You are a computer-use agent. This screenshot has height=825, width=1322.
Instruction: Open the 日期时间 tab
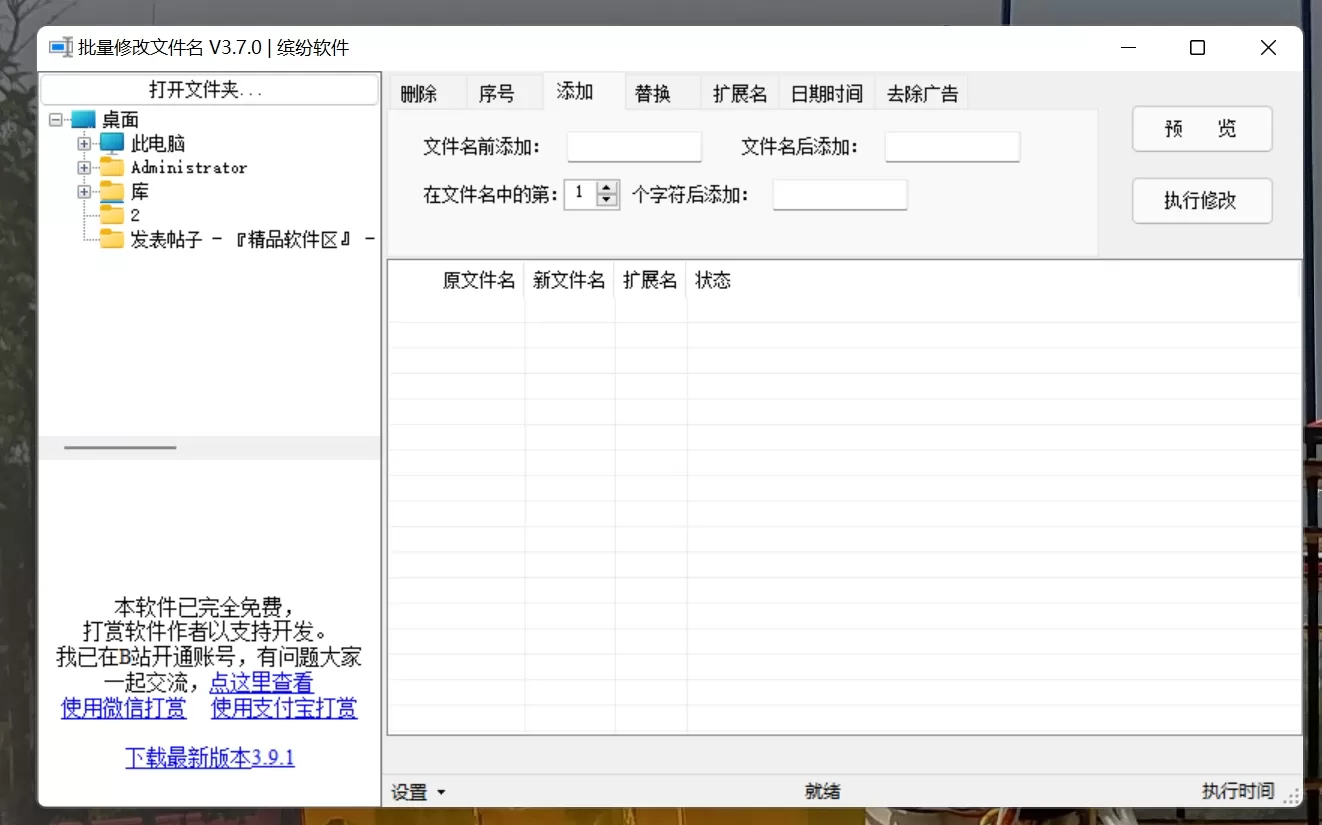[x=827, y=92]
